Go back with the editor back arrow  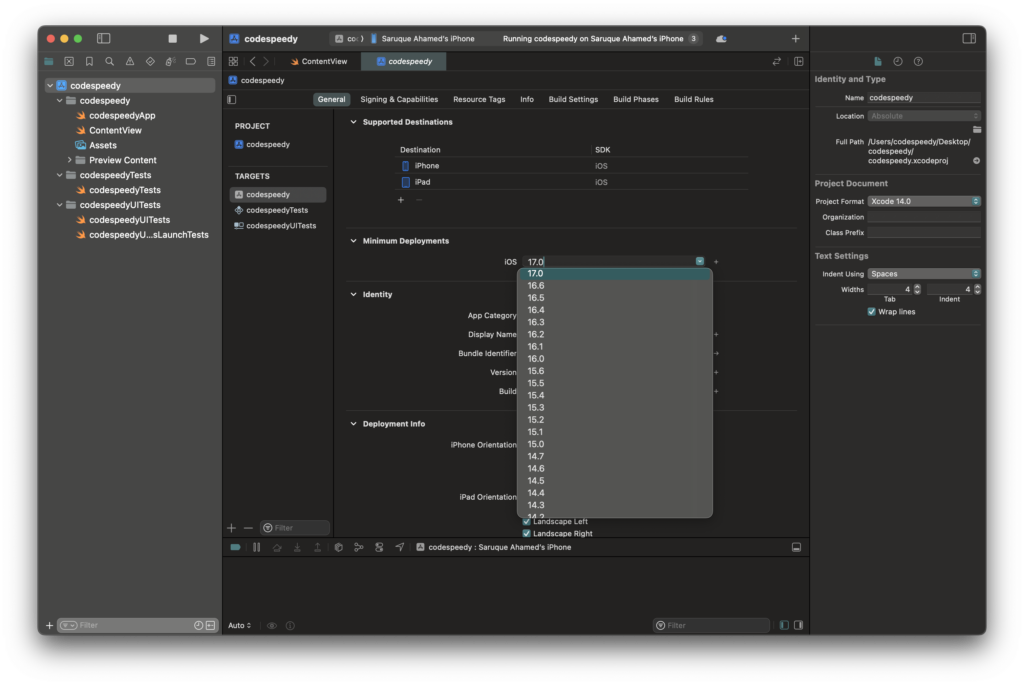pos(253,61)
